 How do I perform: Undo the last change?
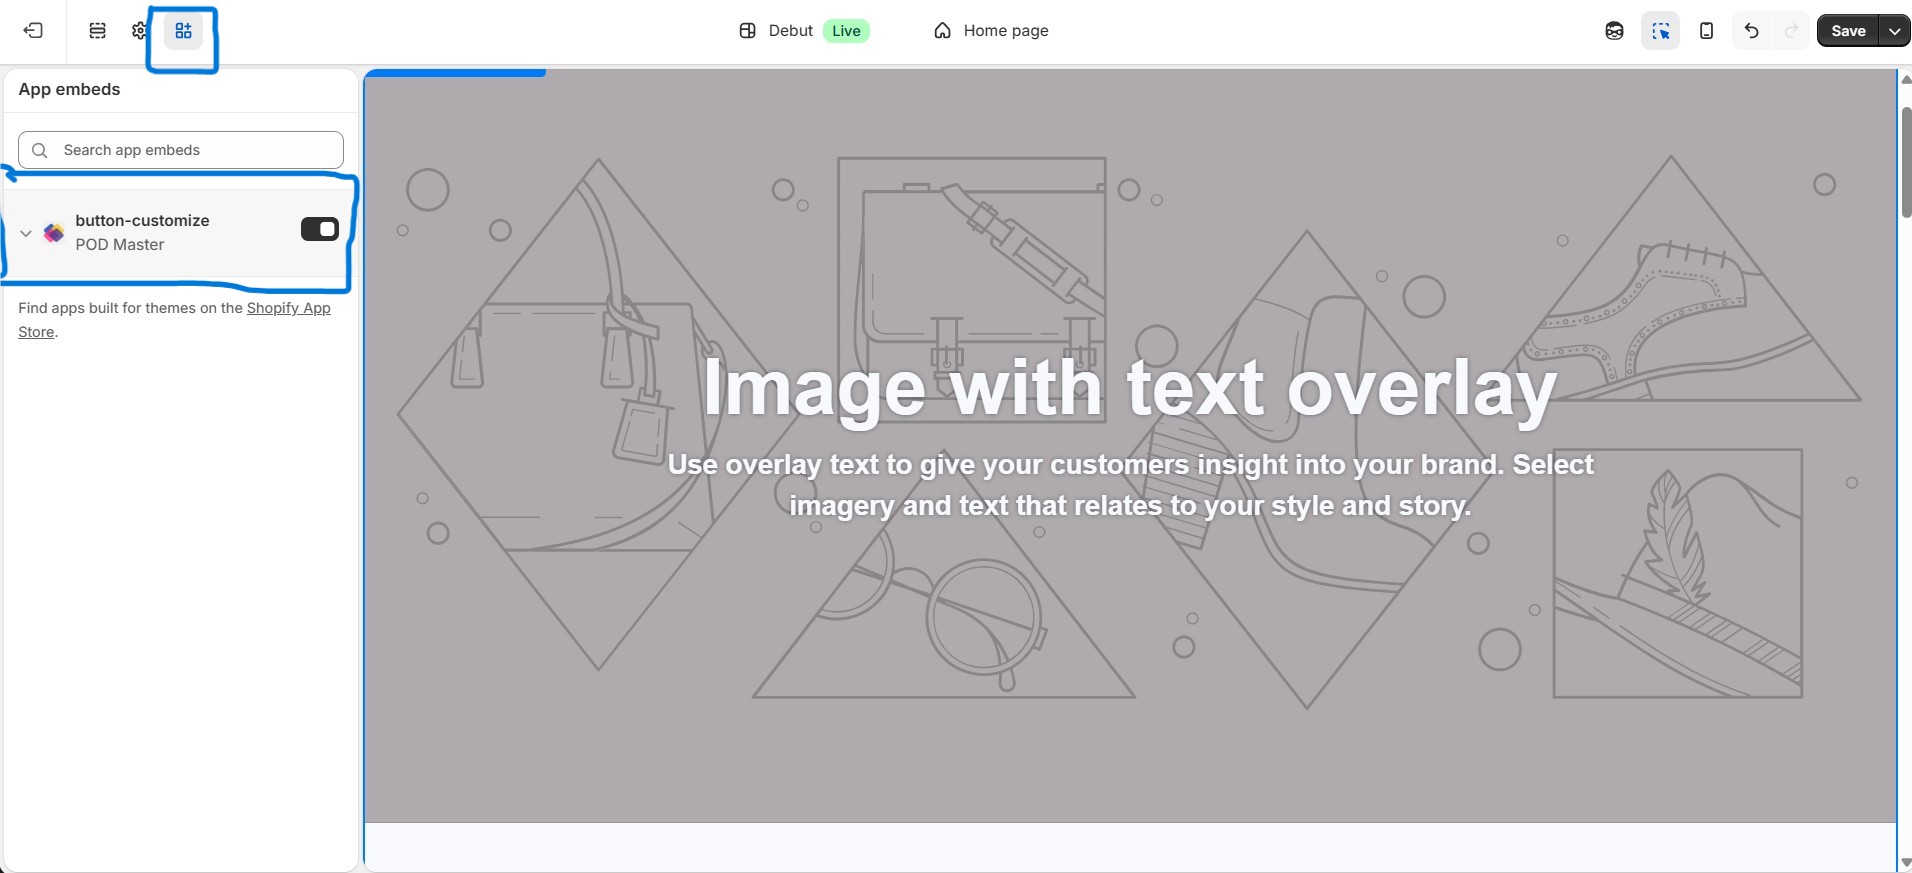tap(1751, 31)
